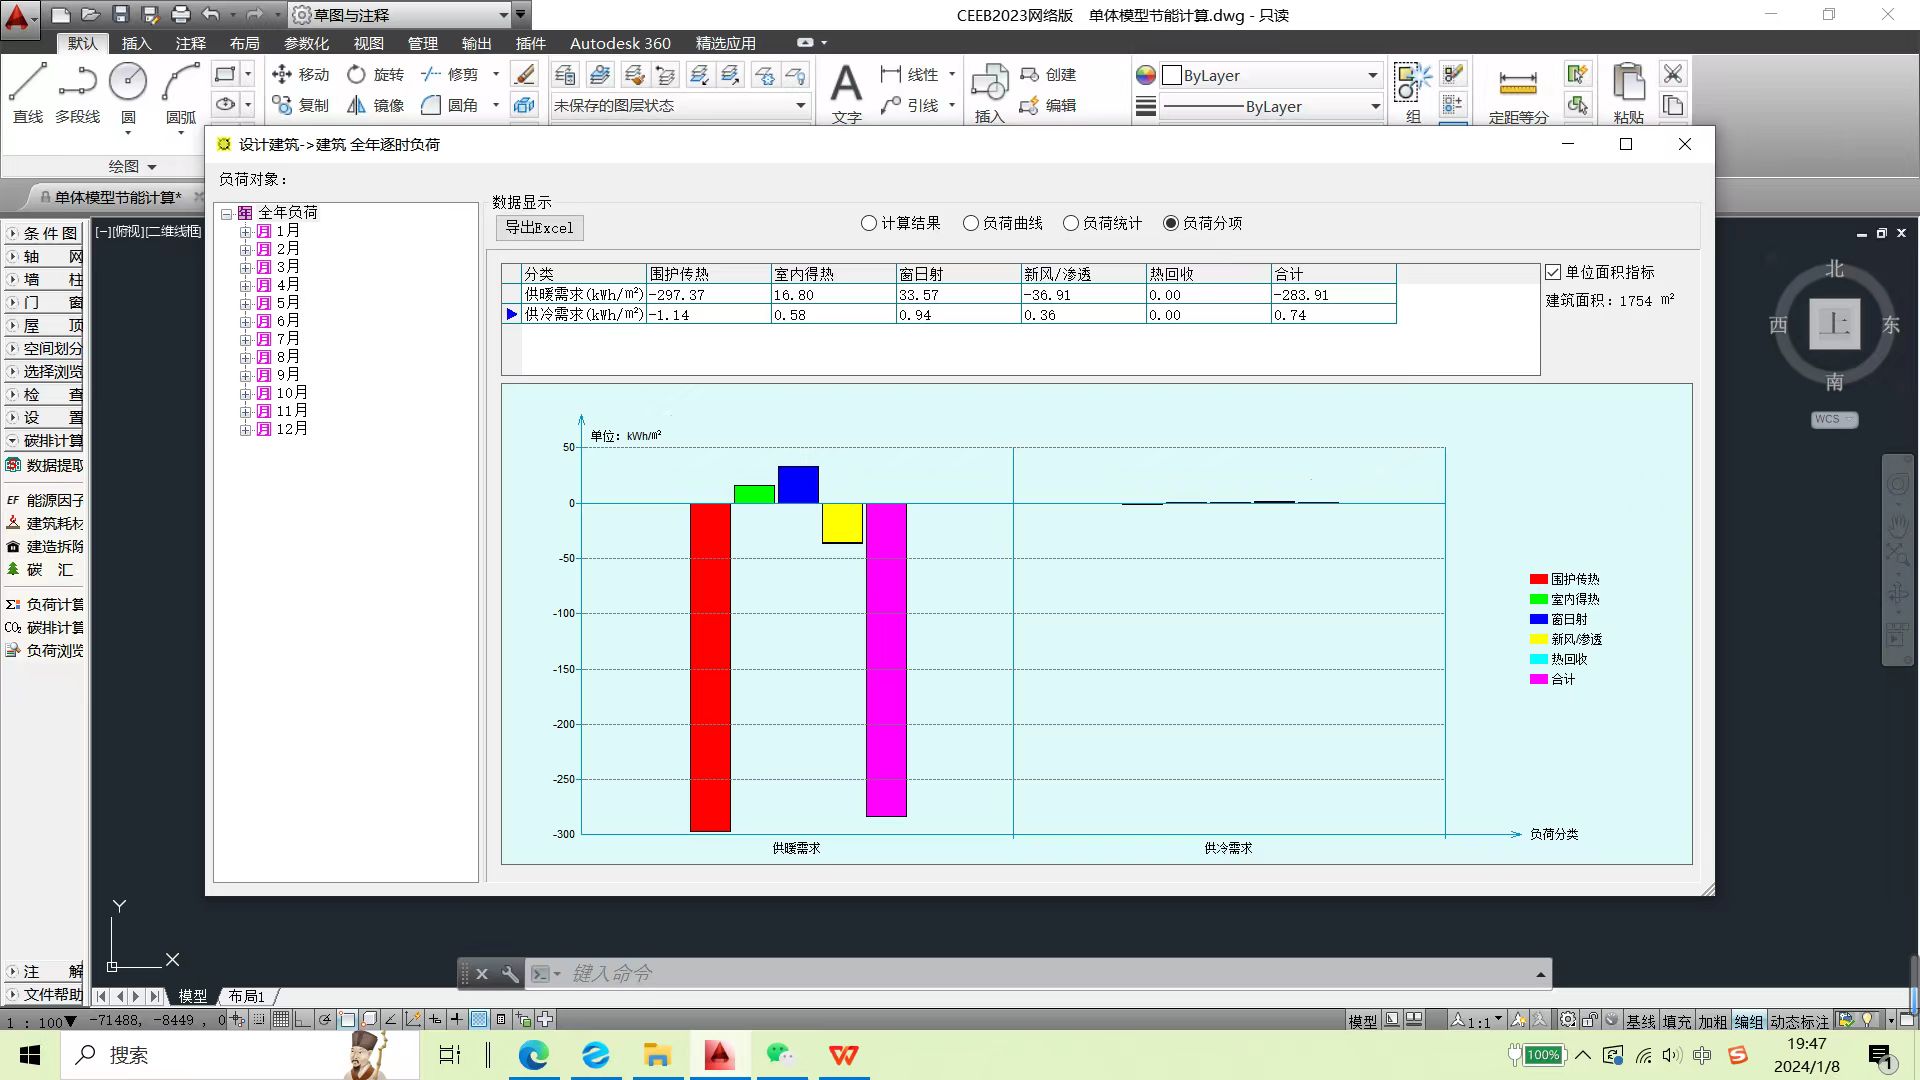Viewport: 1920px width, 1080px height.
Task: Click the Move (移动) tool icon
Action: click(x=283, y=74)
